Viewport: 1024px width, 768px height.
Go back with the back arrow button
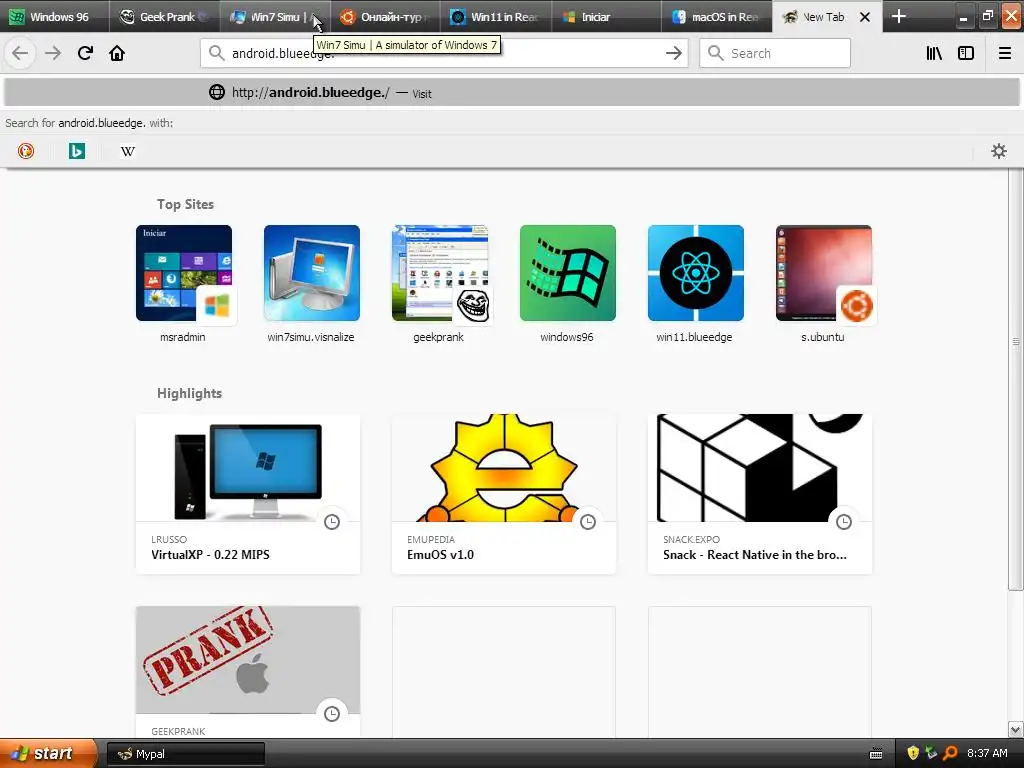(x=20, y=53)
